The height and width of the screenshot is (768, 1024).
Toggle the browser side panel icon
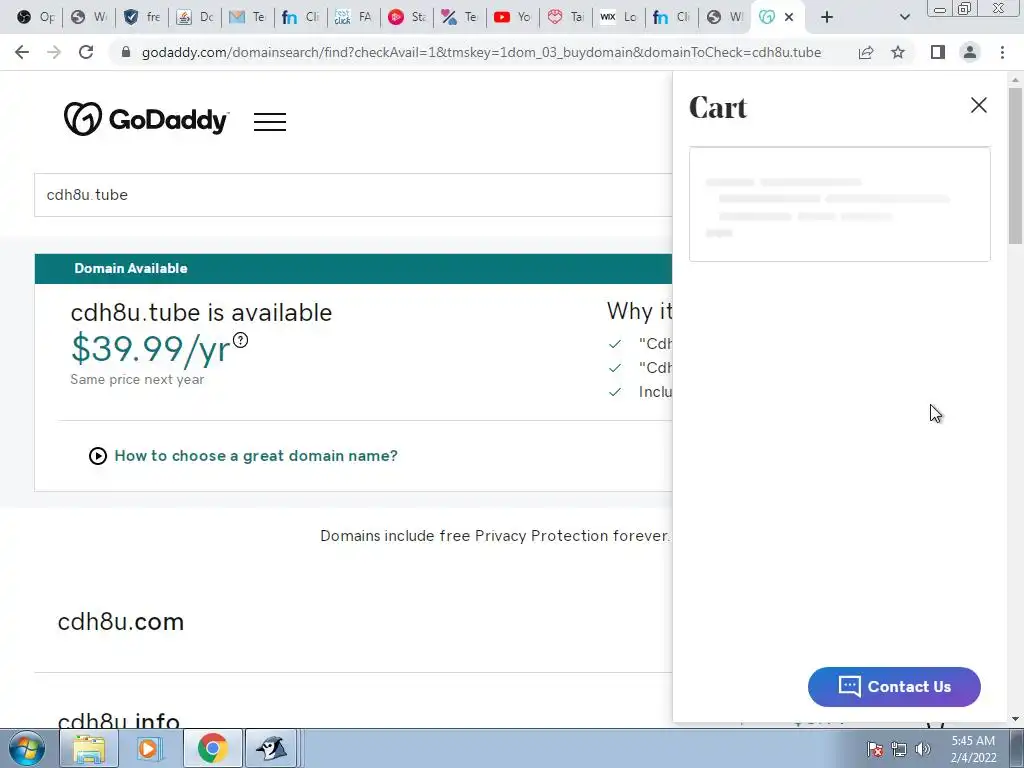938,52
